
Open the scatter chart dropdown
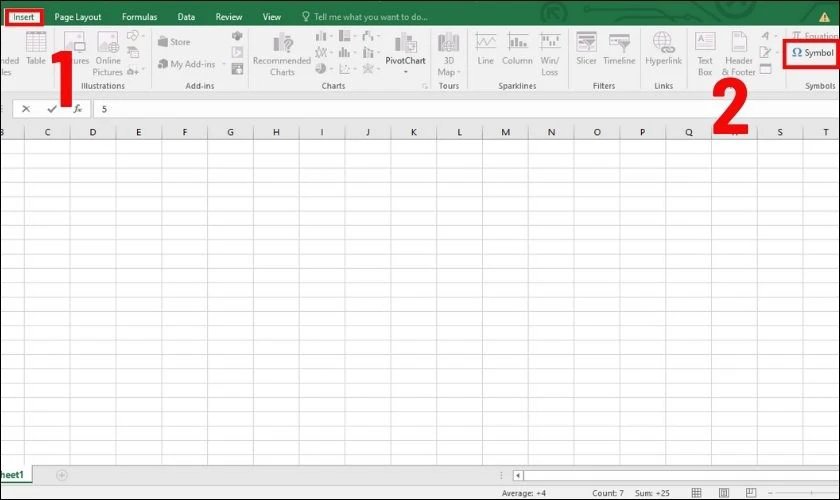348,69
